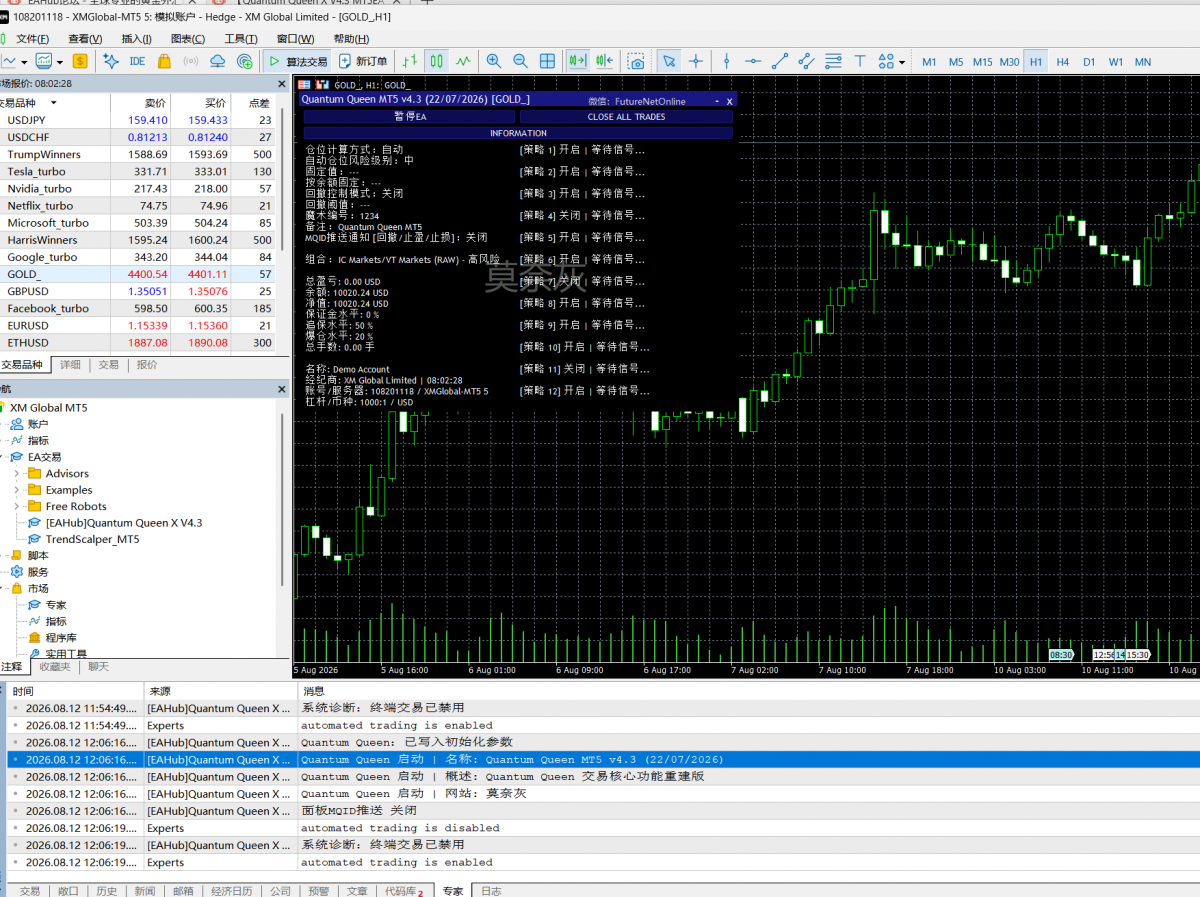The image size is (1200, 897).
Task: Open the objects shapes dropdown arrow
Action: [x=902, y=62]
